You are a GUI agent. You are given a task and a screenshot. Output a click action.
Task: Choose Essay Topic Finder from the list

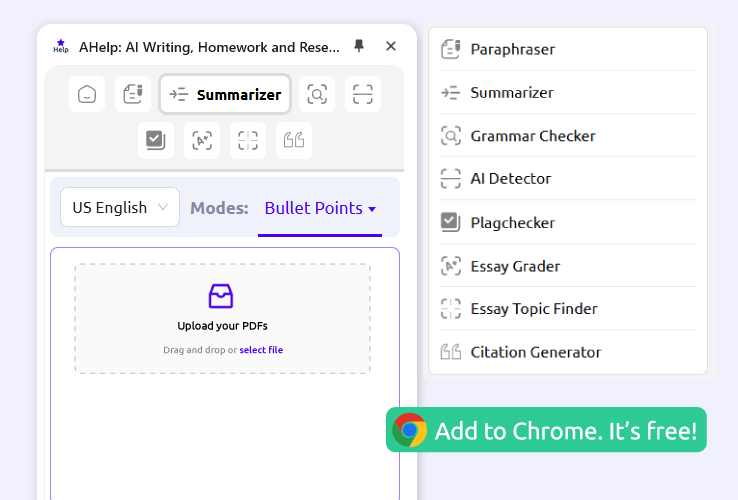(568, 308)
